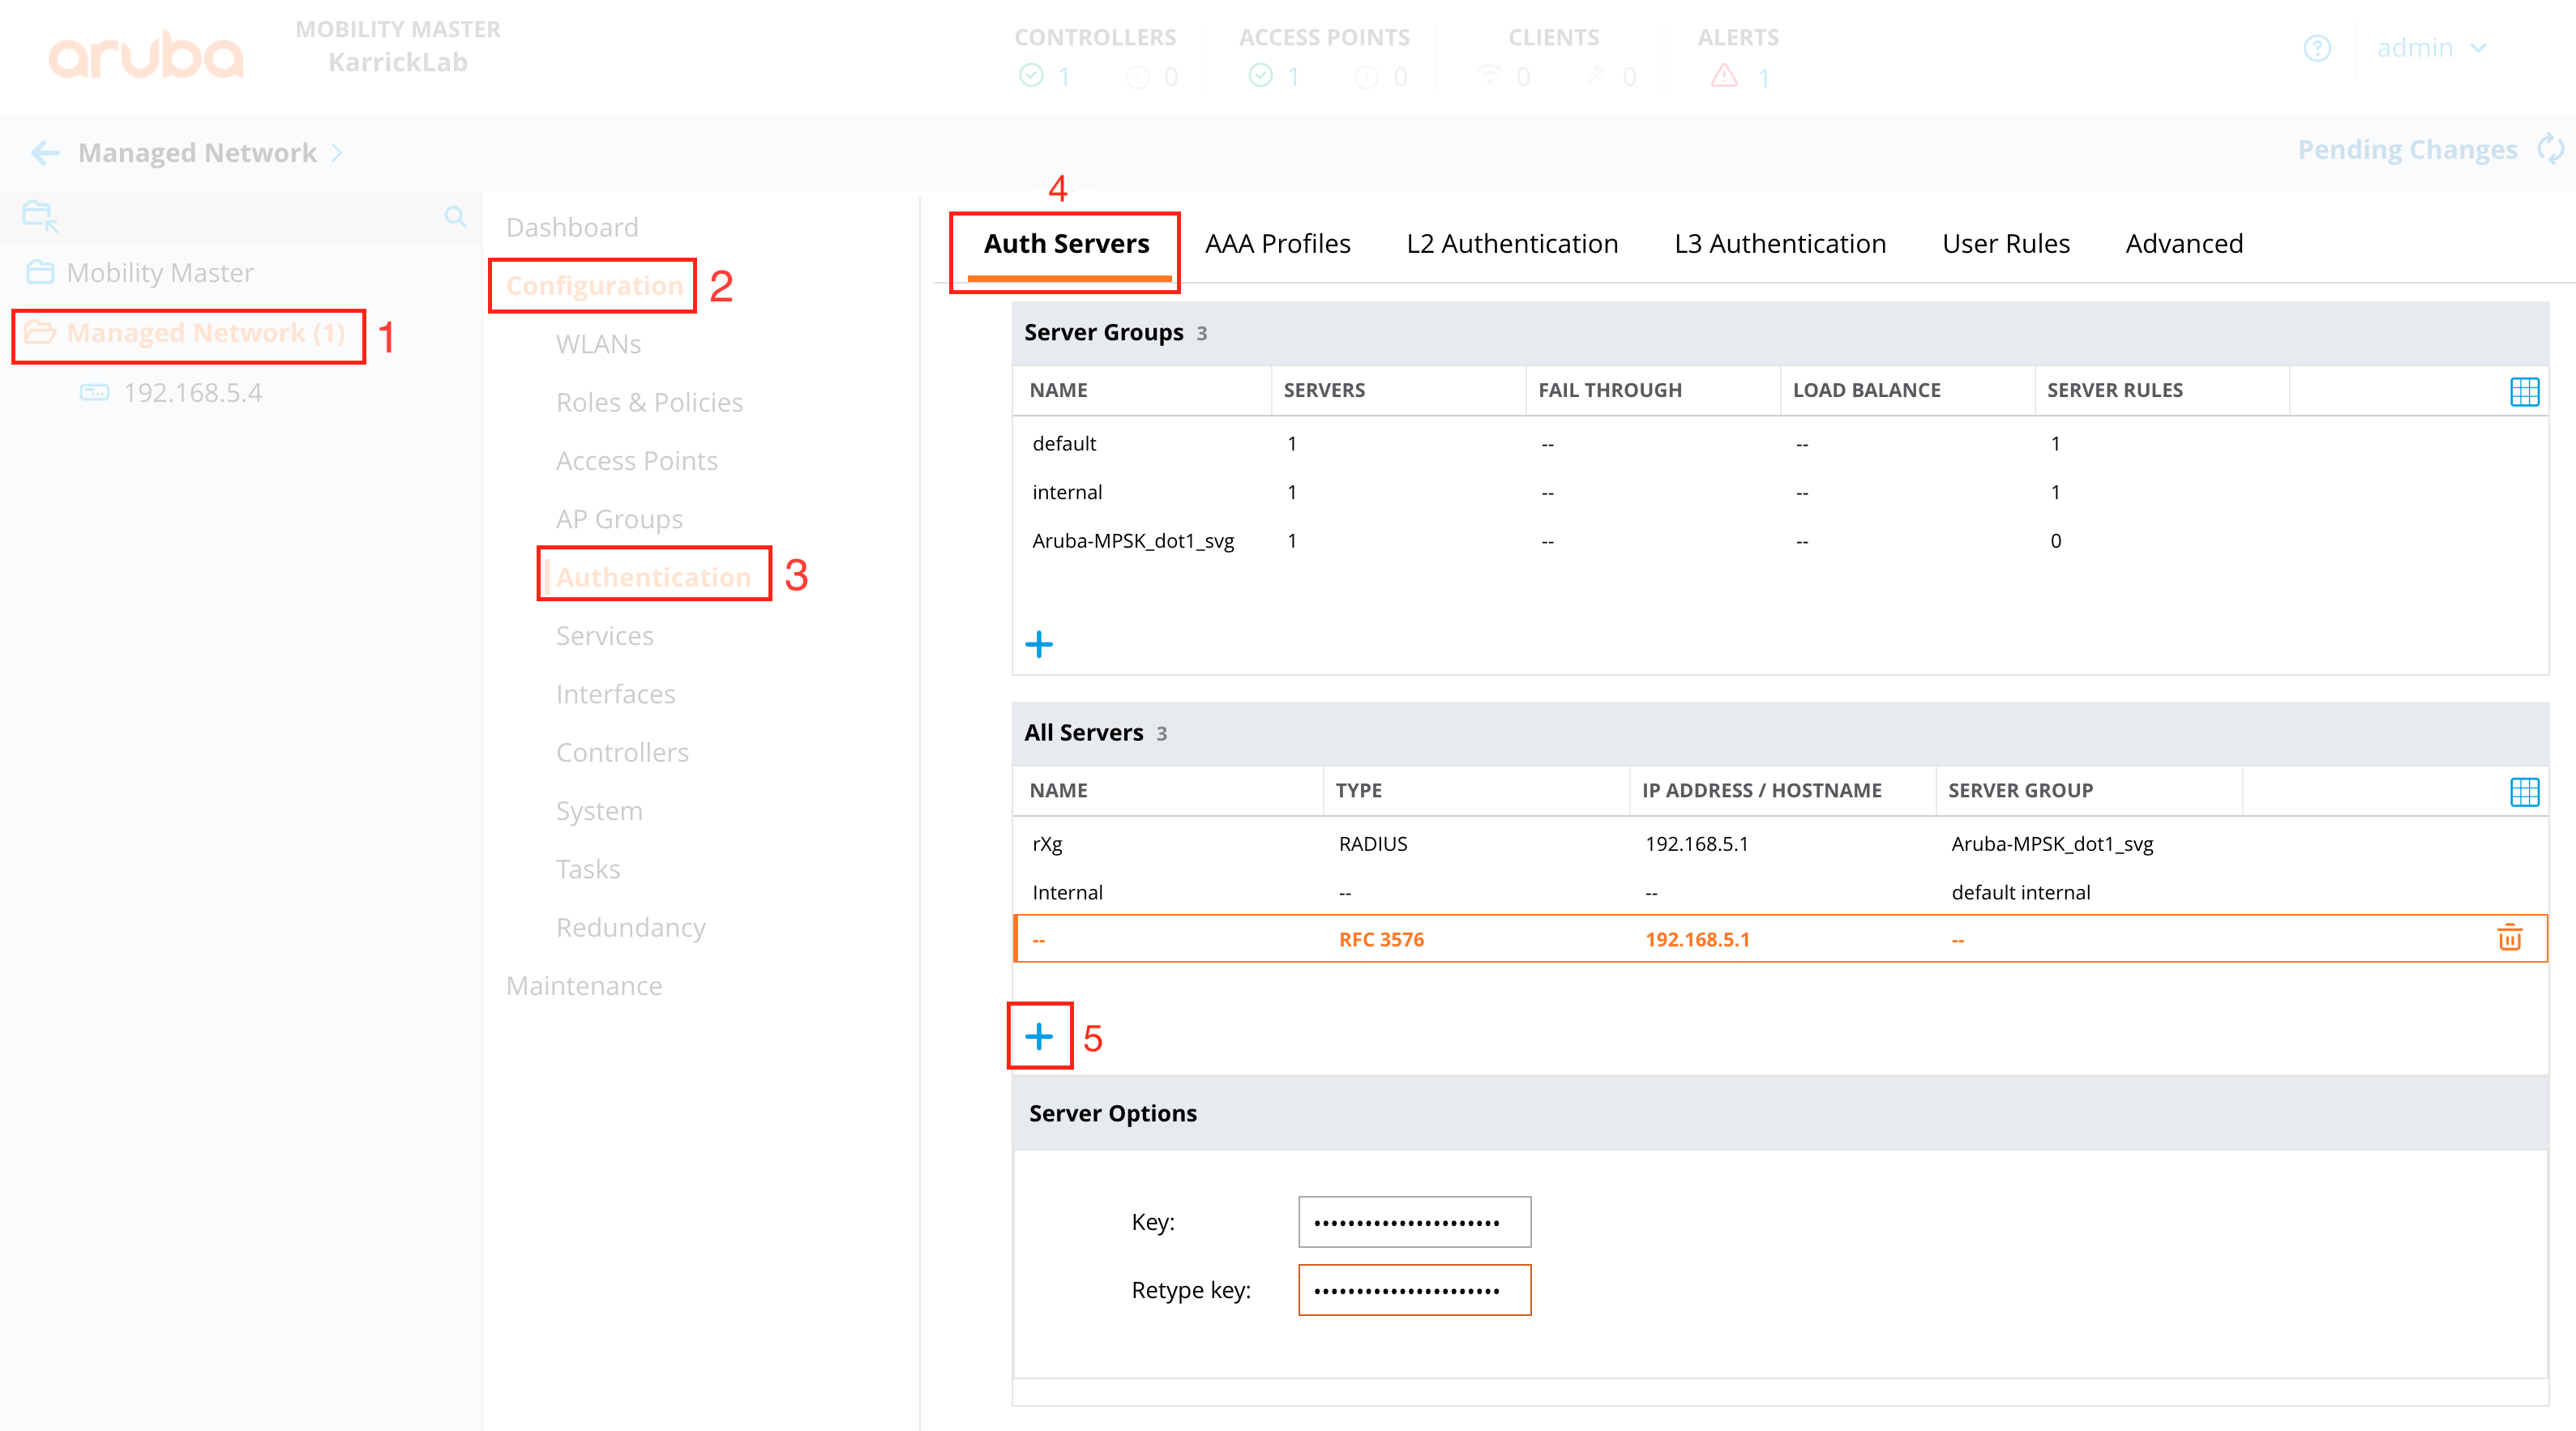Image resolution: width=2576 pixels, height=1431 pixels.
Task: Click the Pending Changes refresh icon
Action: click(2551, 150)
